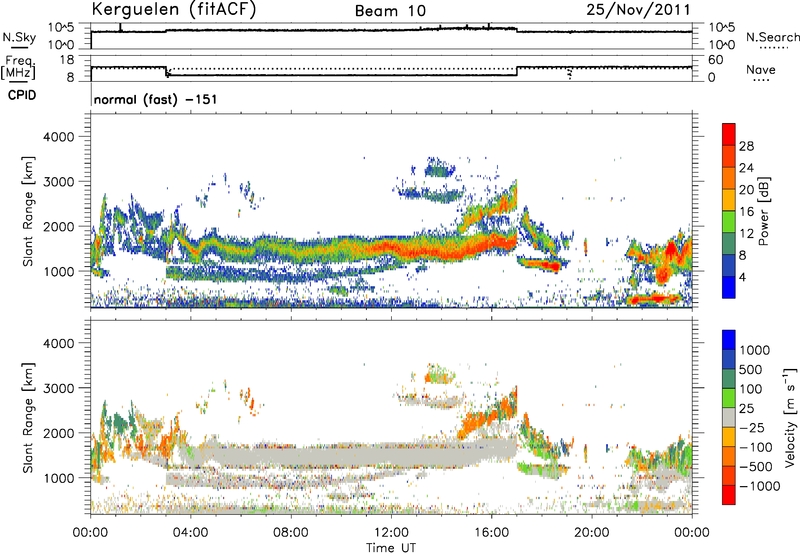Click the power colorbar segment between 4 and 8 dB
Image resolution: width=800 pixels, height=554 pixels.
[729, 265]
